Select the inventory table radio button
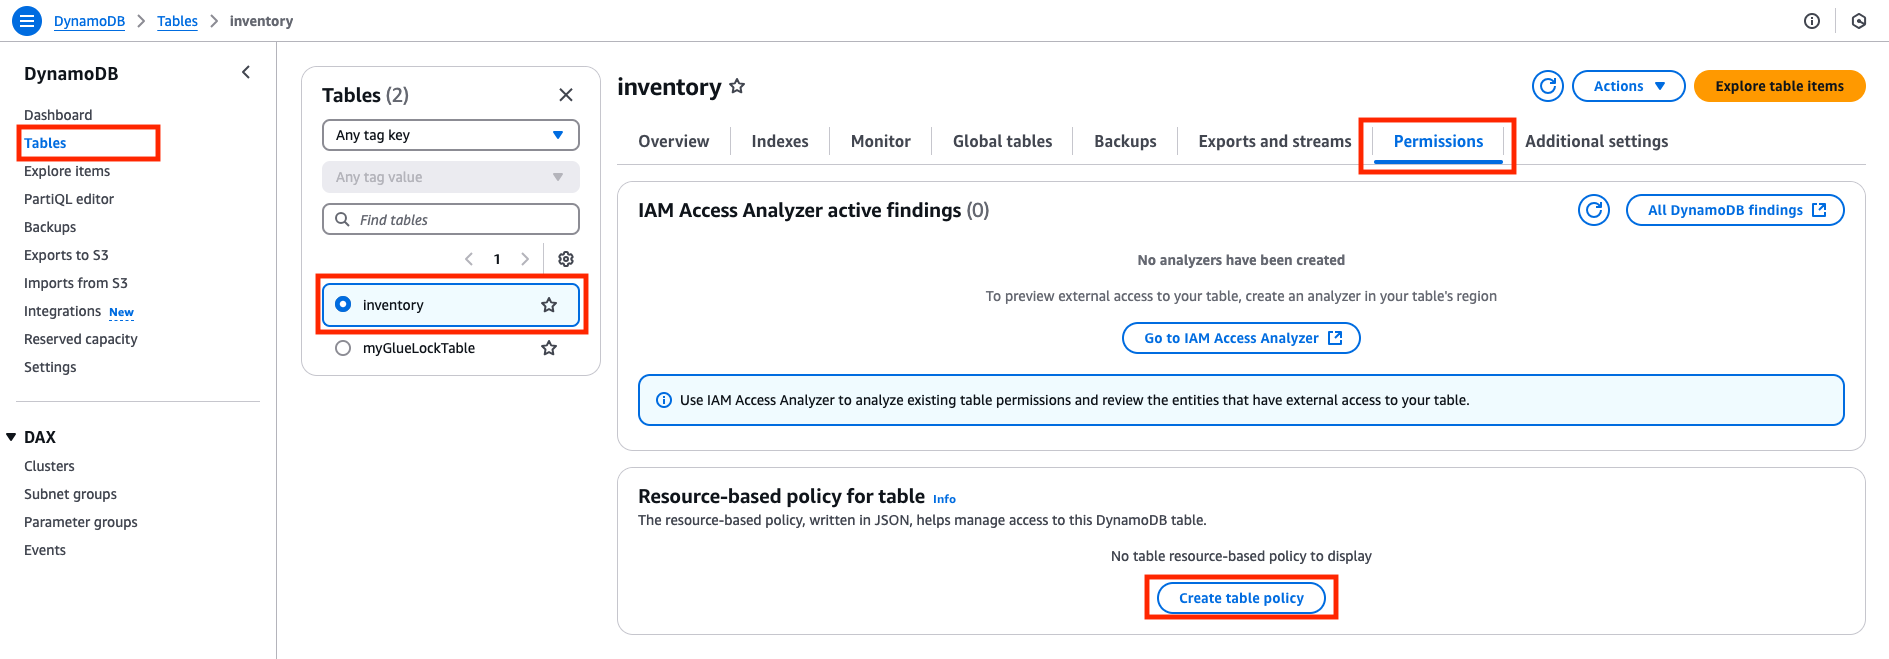The height and width of the screenshot is (659, 1889). coord(343,305)
